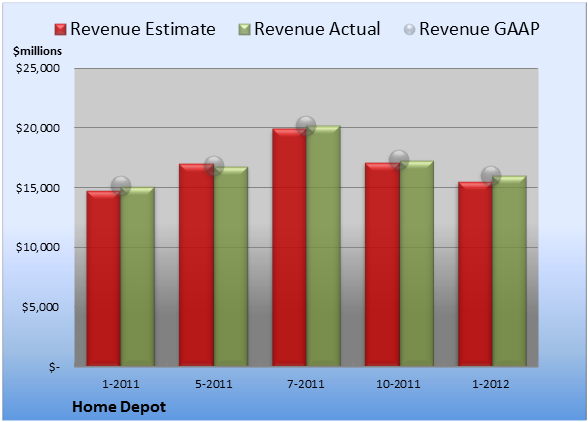Click the red Revenue Estimate legend swatch
The image size is (588, 422).
click(x=60, y=30)
